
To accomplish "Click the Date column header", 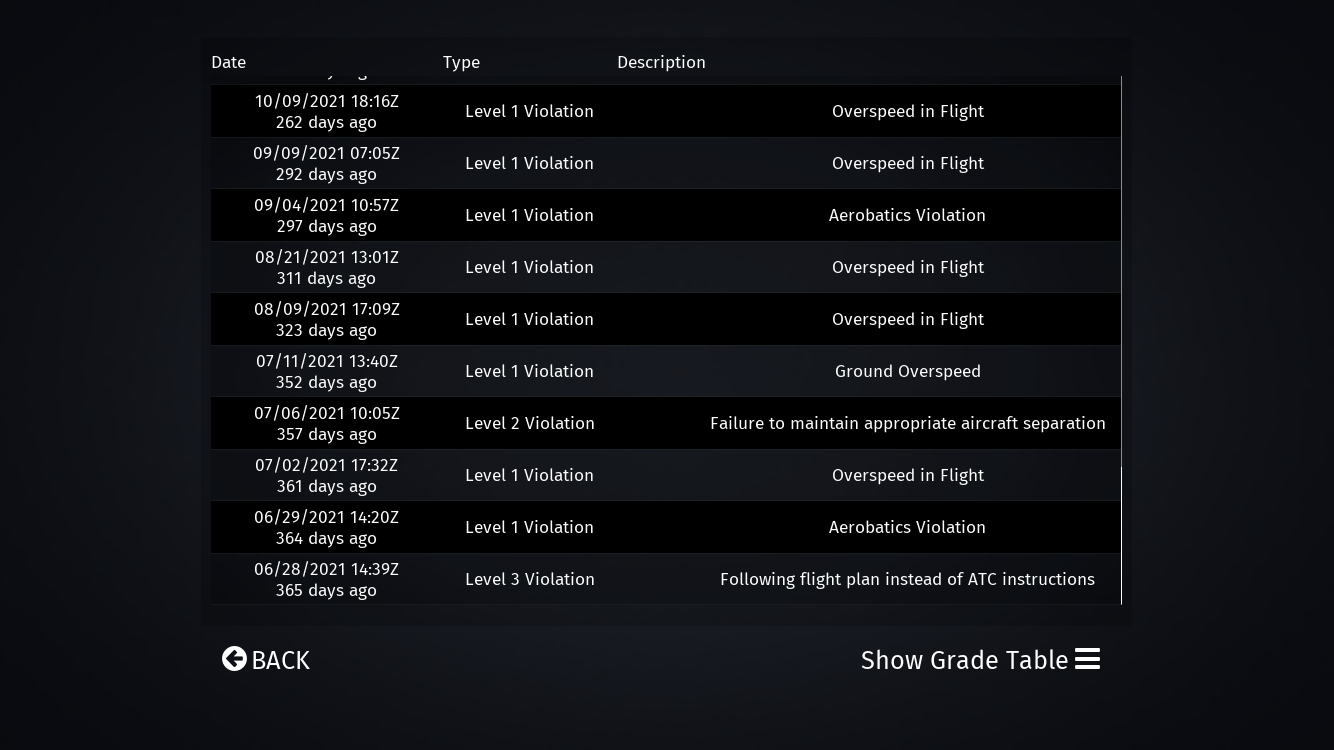I will pos(228,62).
